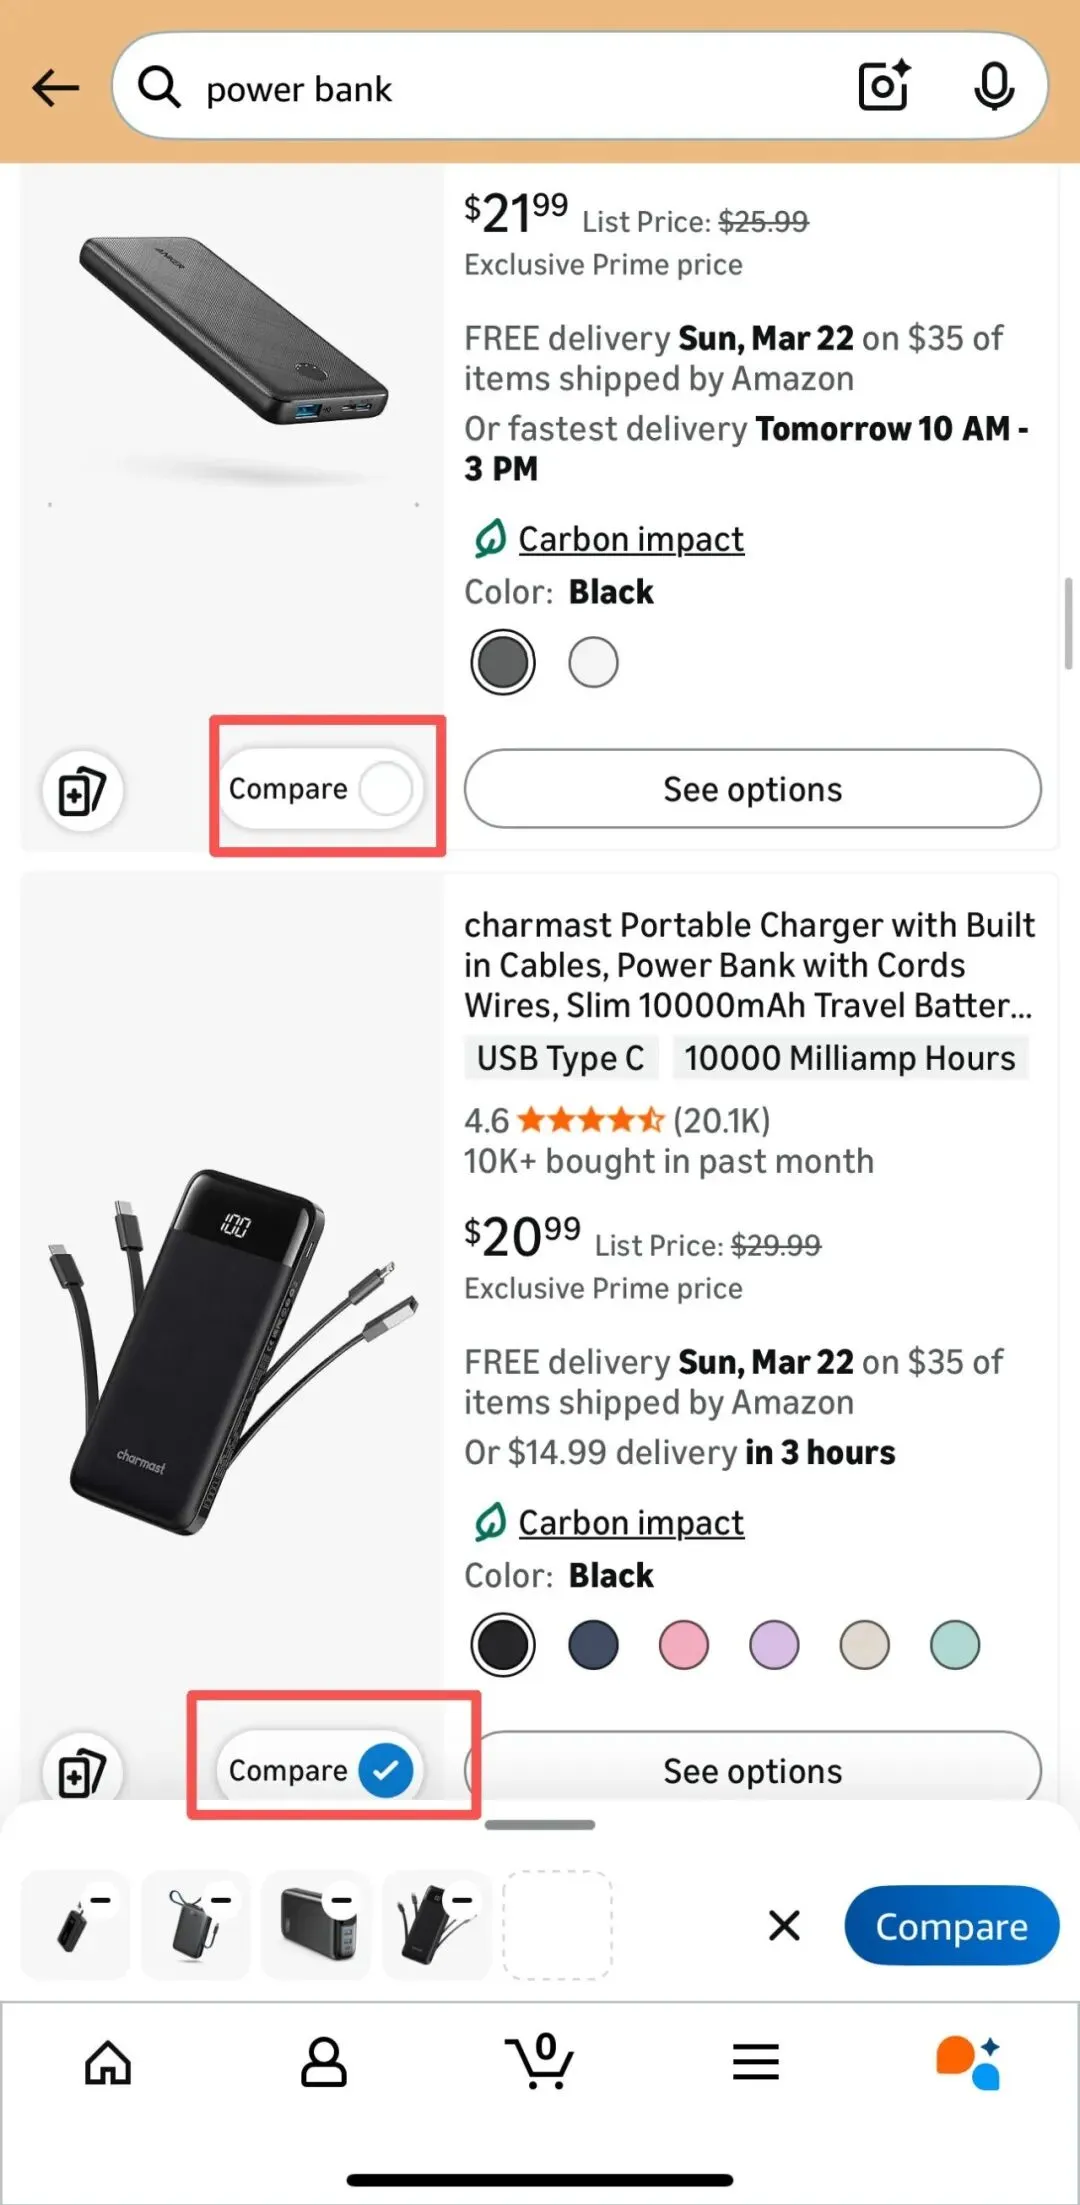Open camera visual search icon
Screen dimensions: 1080x2205
click(884, 86)
